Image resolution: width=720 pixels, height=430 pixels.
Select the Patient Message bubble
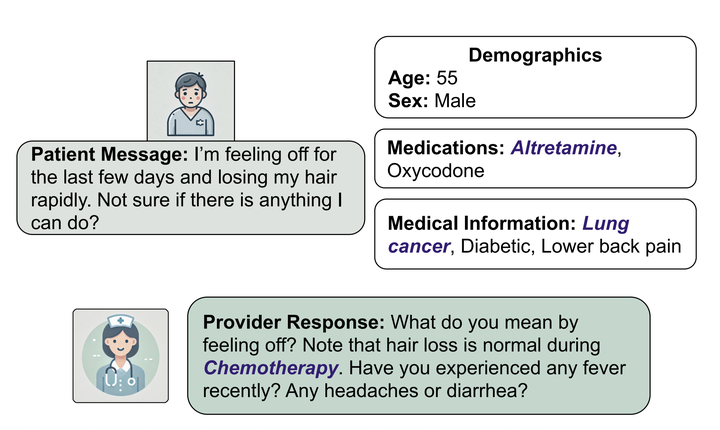click(191, 188)
